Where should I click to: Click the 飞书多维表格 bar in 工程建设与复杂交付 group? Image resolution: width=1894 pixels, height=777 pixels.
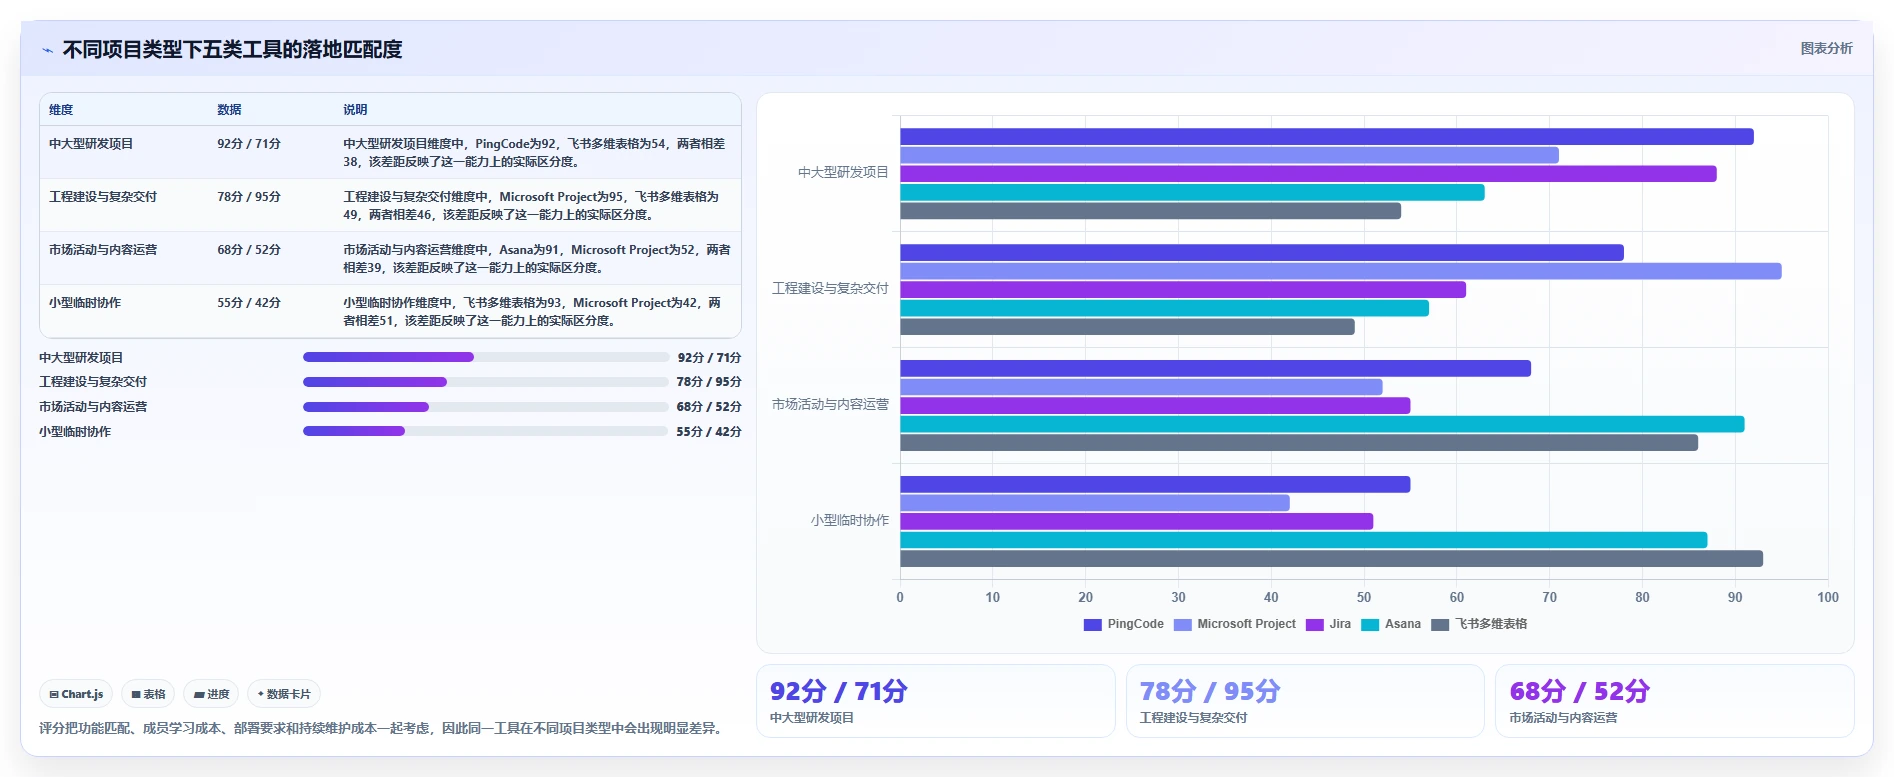tap(1127, 327)
